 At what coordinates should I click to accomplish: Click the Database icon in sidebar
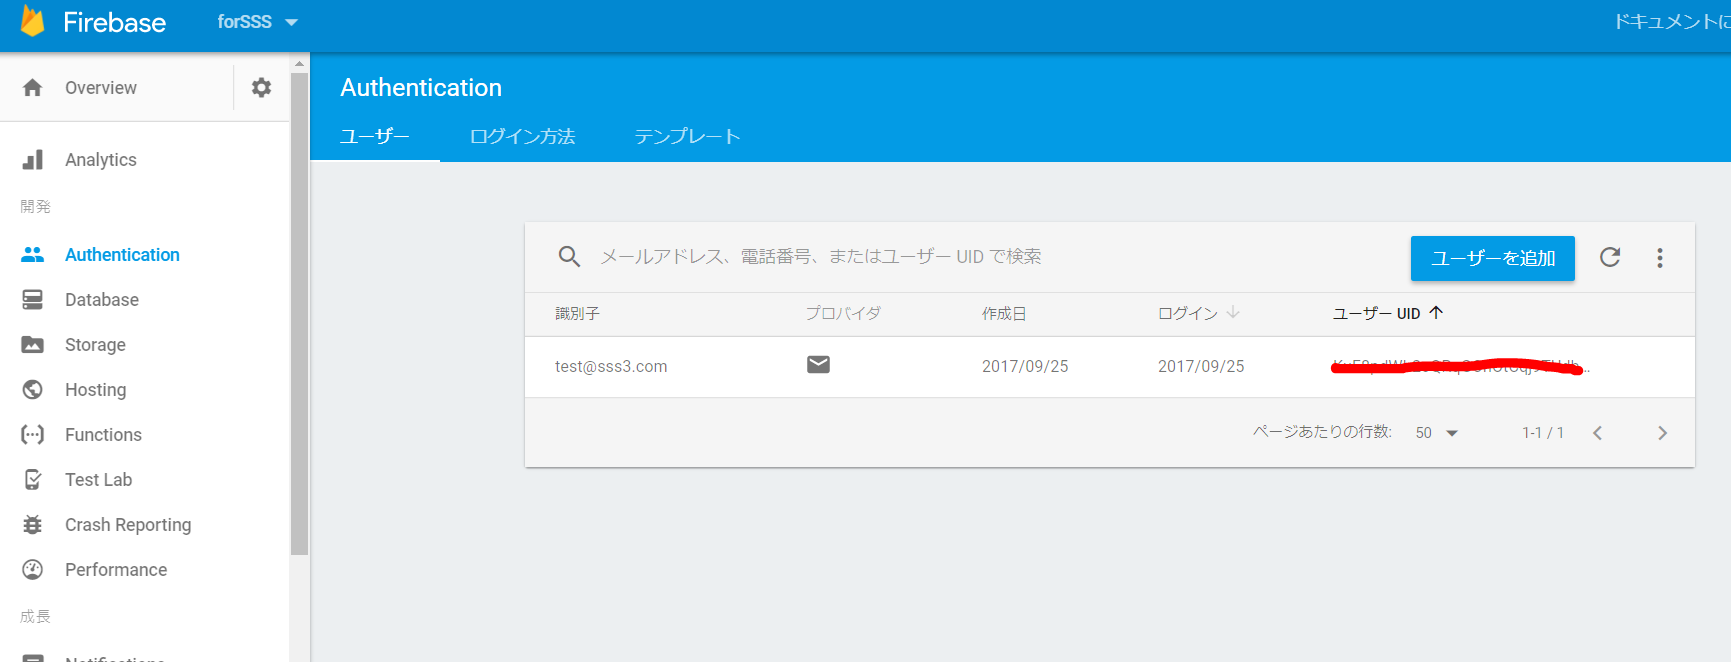(x=33, y=300)
